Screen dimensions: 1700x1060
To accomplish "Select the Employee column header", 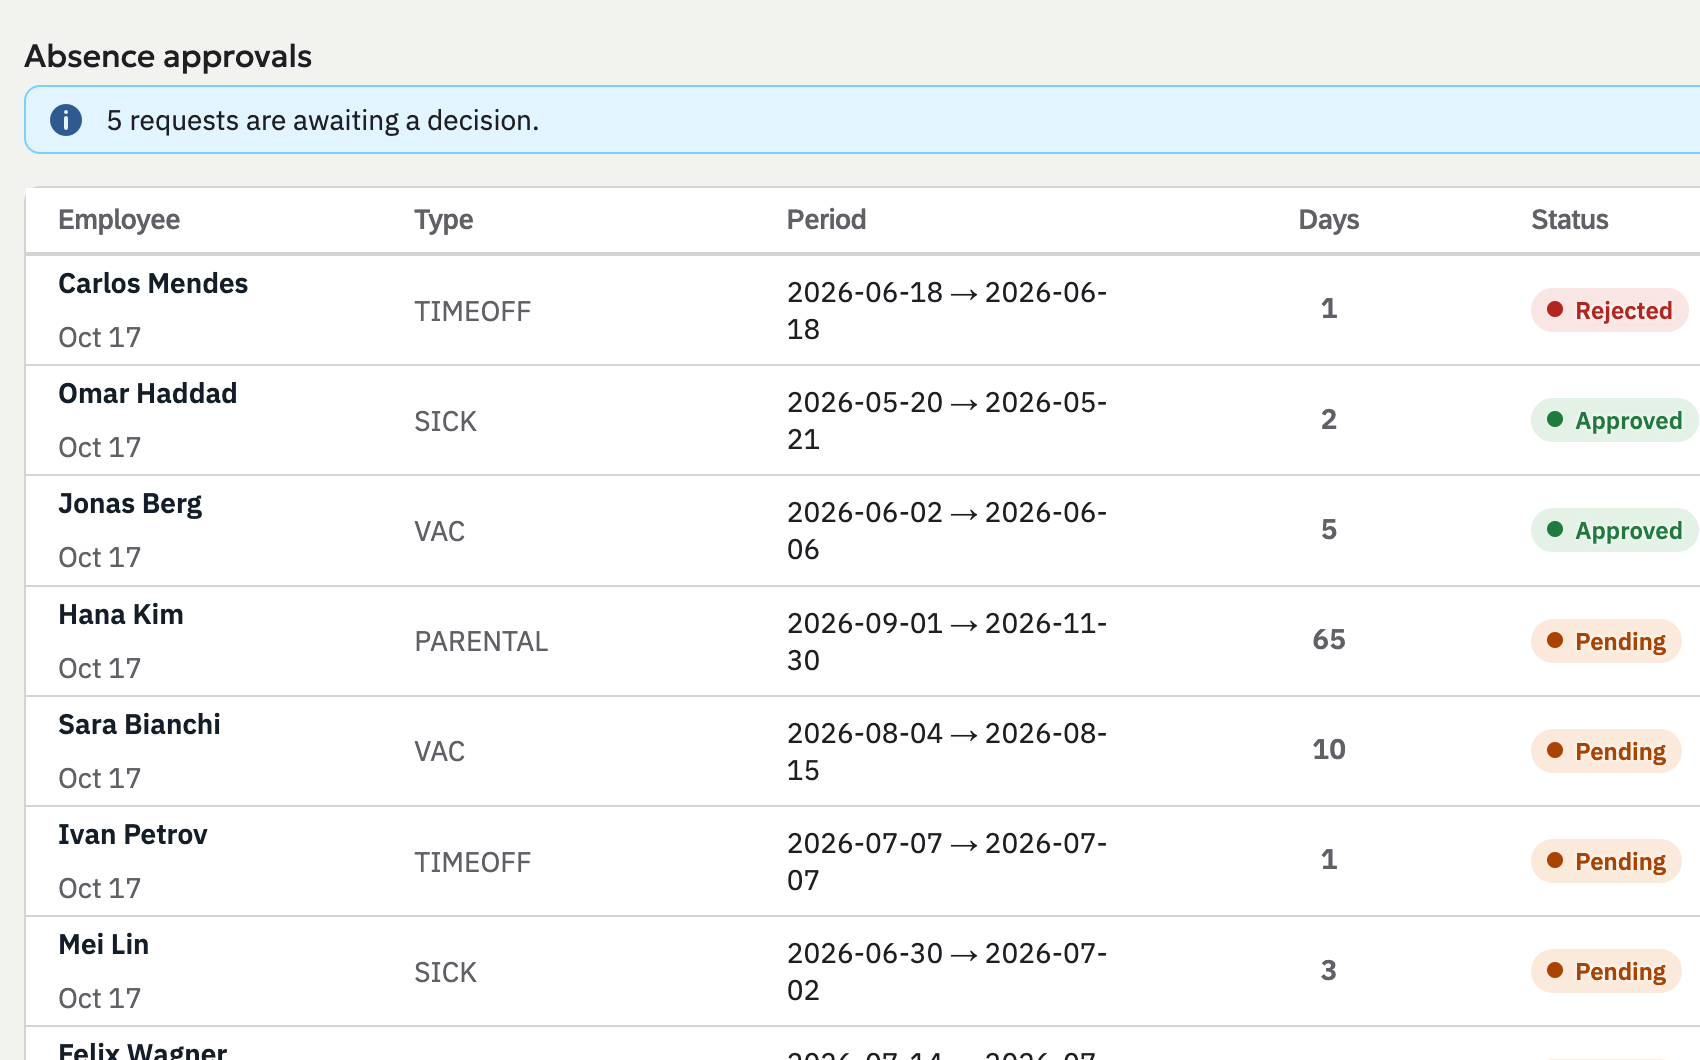I will click(119, 220).
